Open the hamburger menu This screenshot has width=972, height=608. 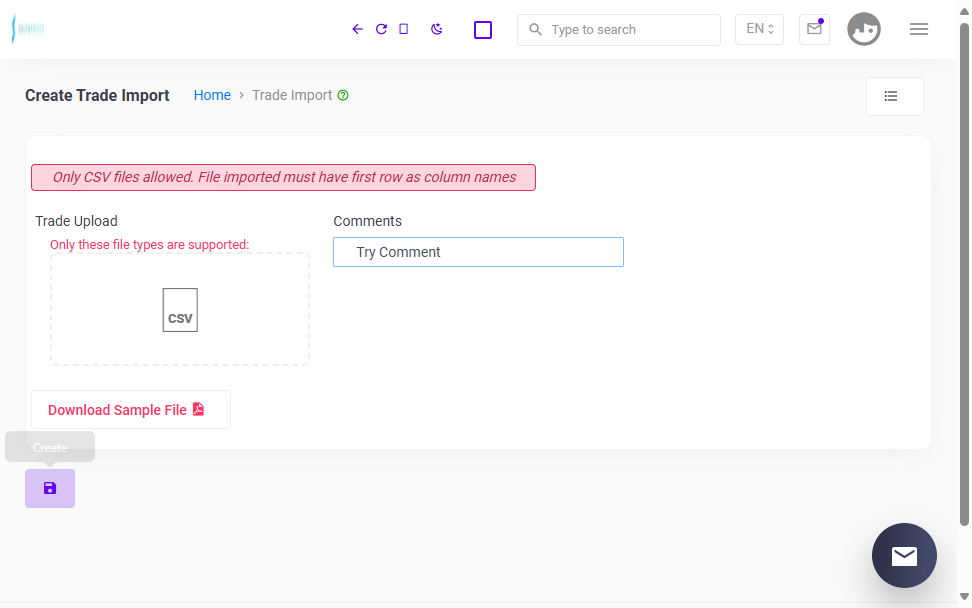[919, 29]
